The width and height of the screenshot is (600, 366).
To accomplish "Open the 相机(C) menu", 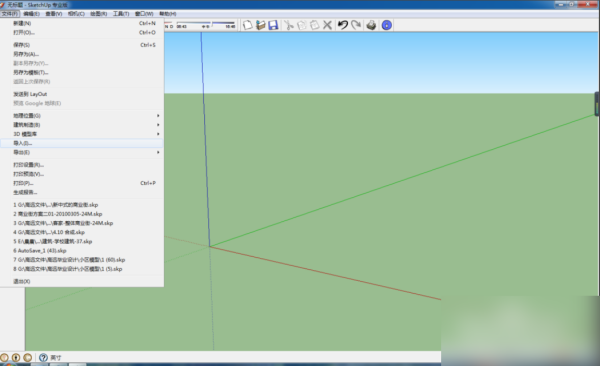I will (x=76, y=14).
